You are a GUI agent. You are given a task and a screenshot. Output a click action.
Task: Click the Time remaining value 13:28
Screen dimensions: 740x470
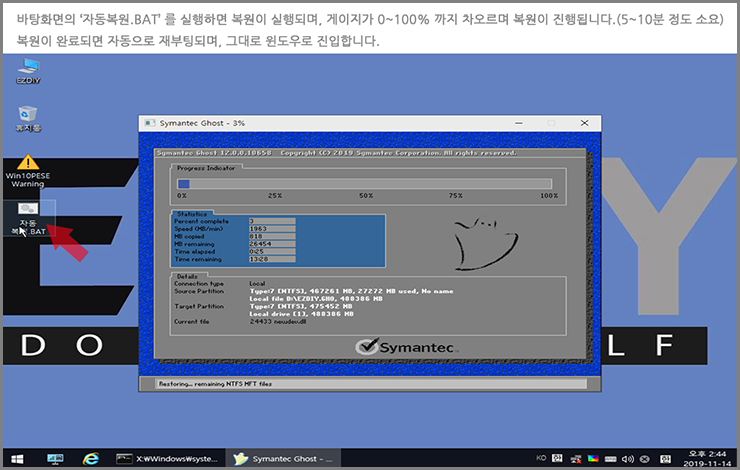click(272, 259)
